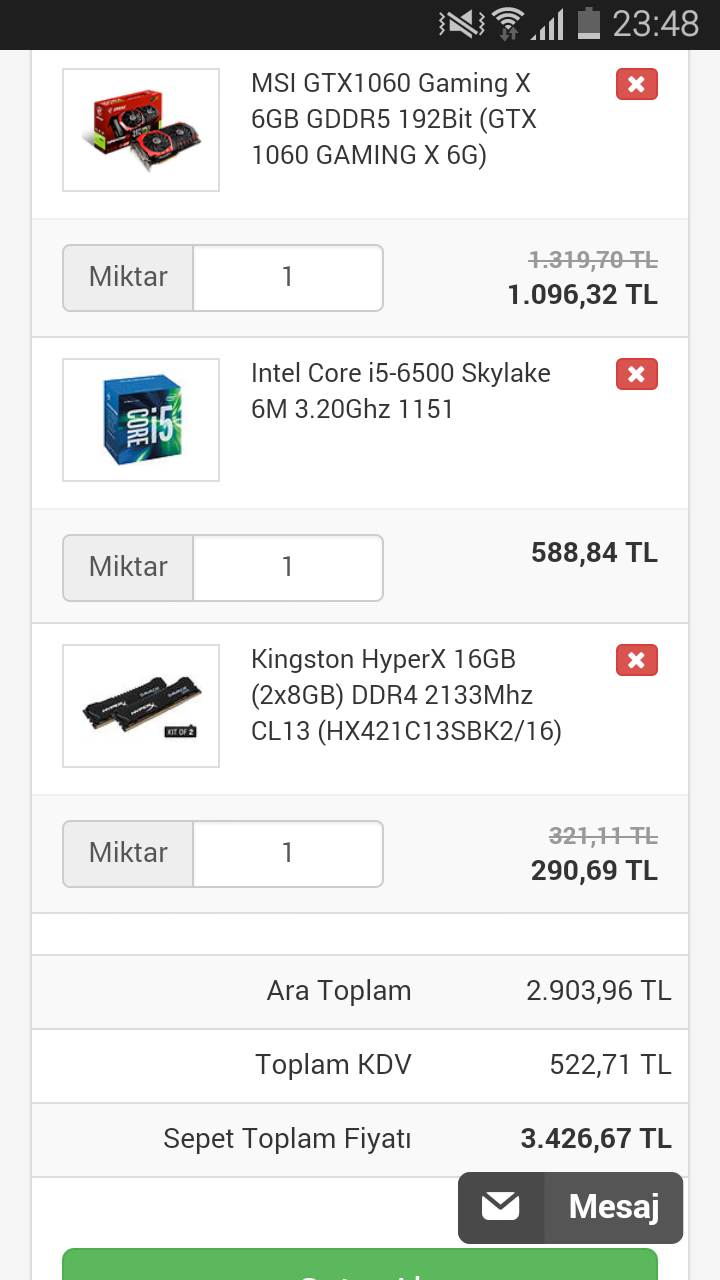
Task: Open Intel Core i5-6500 Skylake product title
Action: [x=400, y=391]
